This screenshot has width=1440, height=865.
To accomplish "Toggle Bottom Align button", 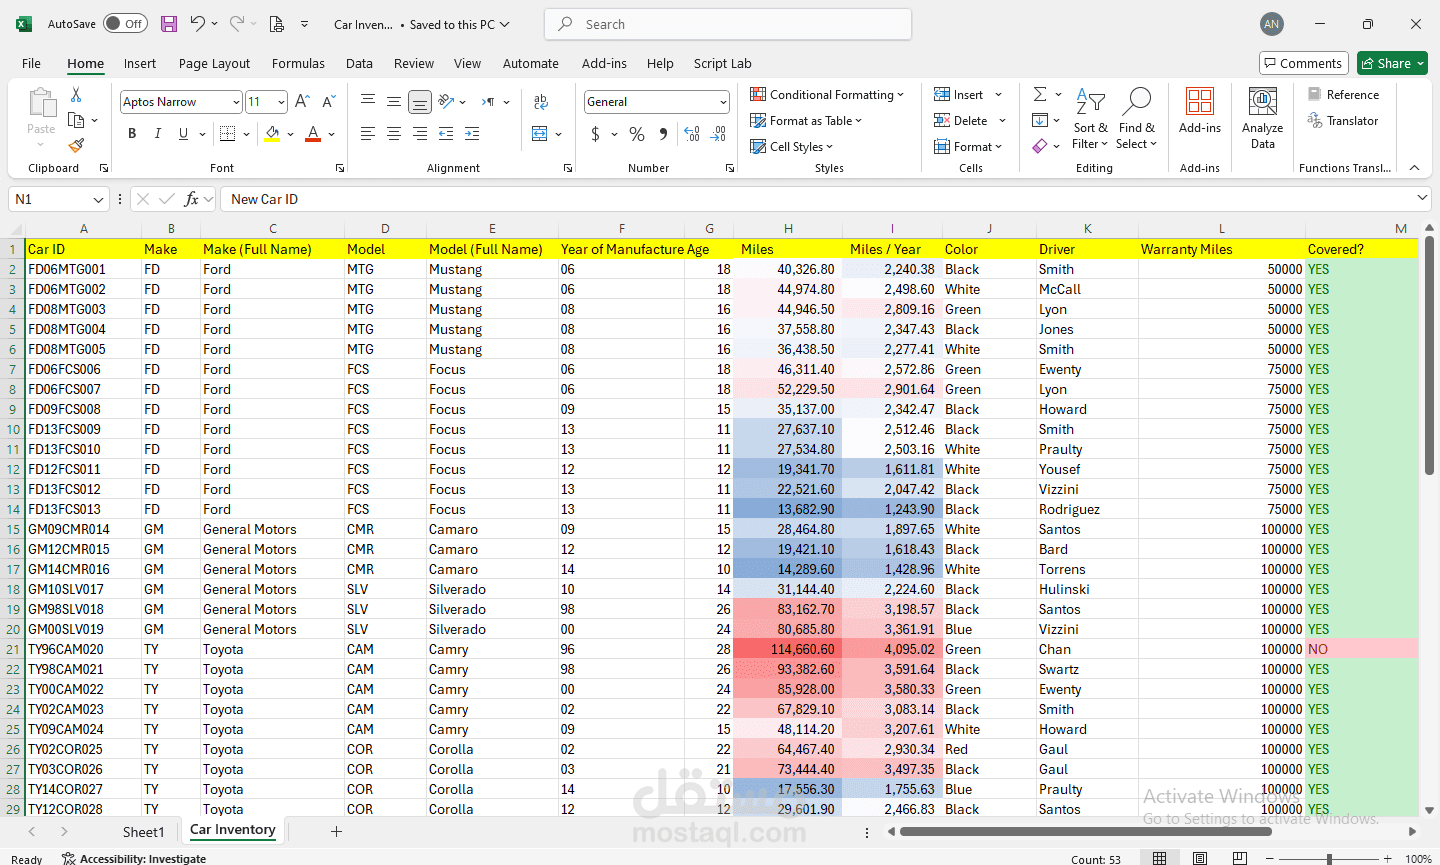I will point(420,101).
